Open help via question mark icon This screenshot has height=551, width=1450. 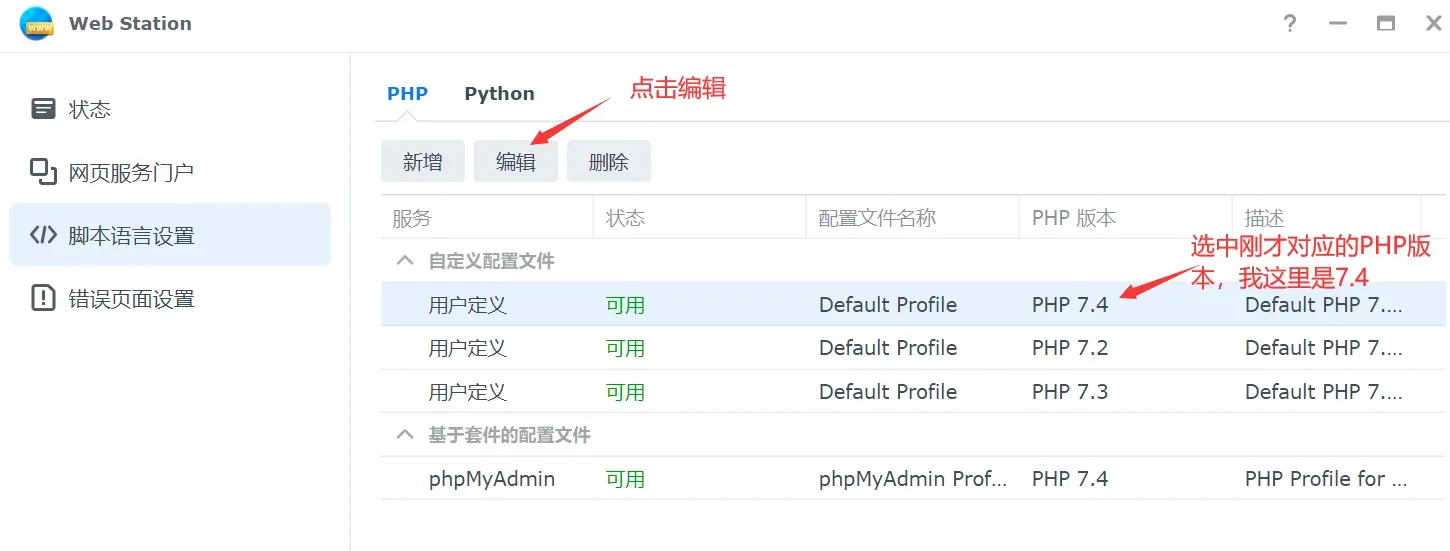point(1291,24)
